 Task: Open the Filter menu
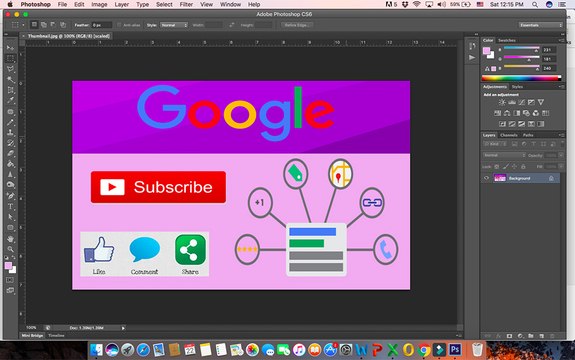pyautogui.click(x=186, y=4)
